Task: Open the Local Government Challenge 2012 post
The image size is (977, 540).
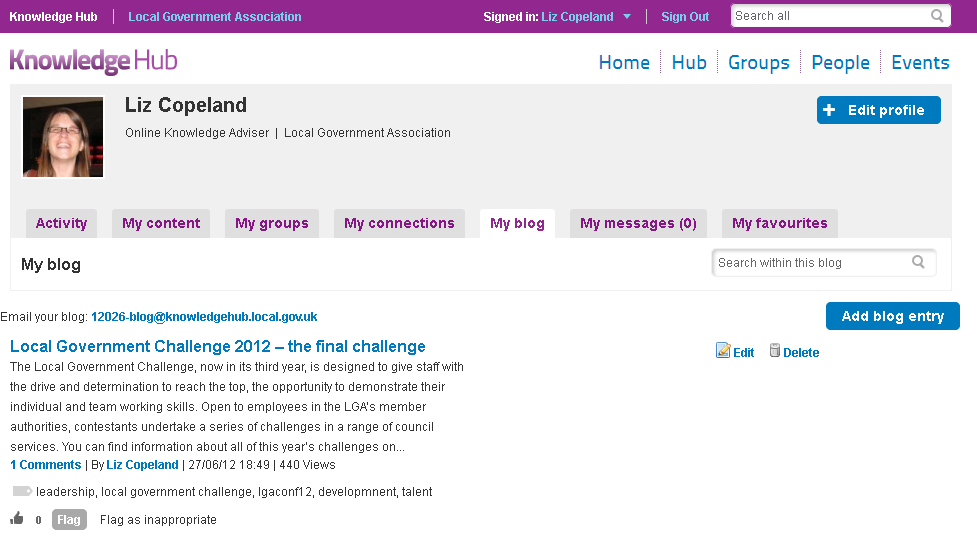Action: [x=217, y=346]
